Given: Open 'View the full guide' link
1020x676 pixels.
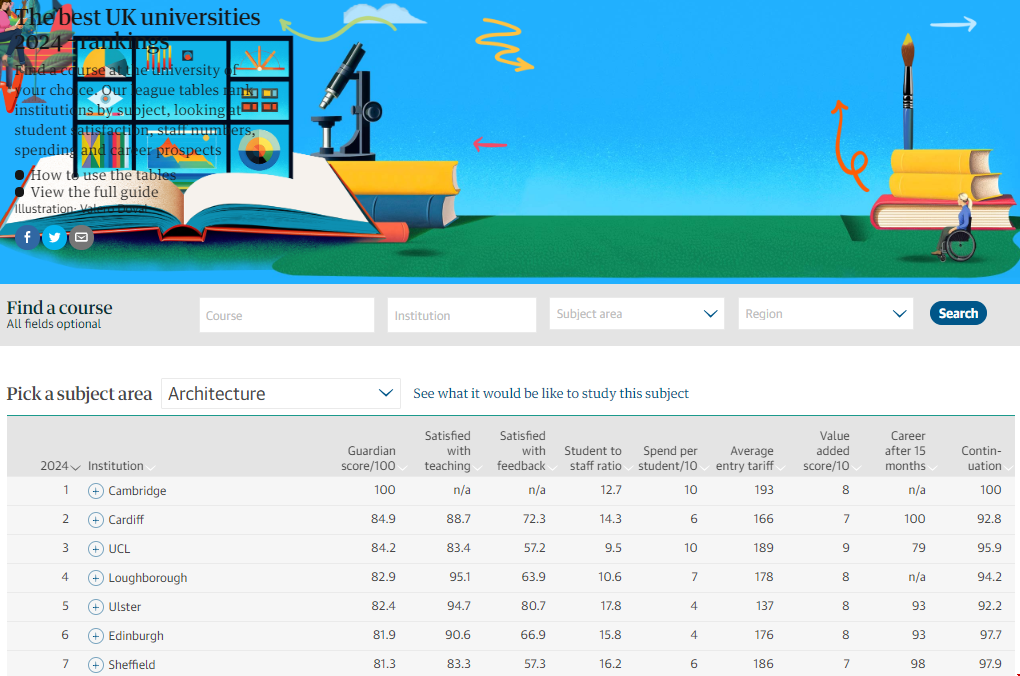Looking at the screenshot, I should (94, 192).
